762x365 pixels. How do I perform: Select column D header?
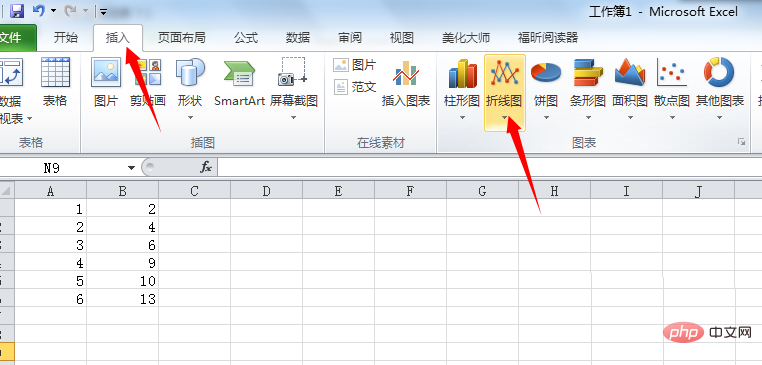266,191
